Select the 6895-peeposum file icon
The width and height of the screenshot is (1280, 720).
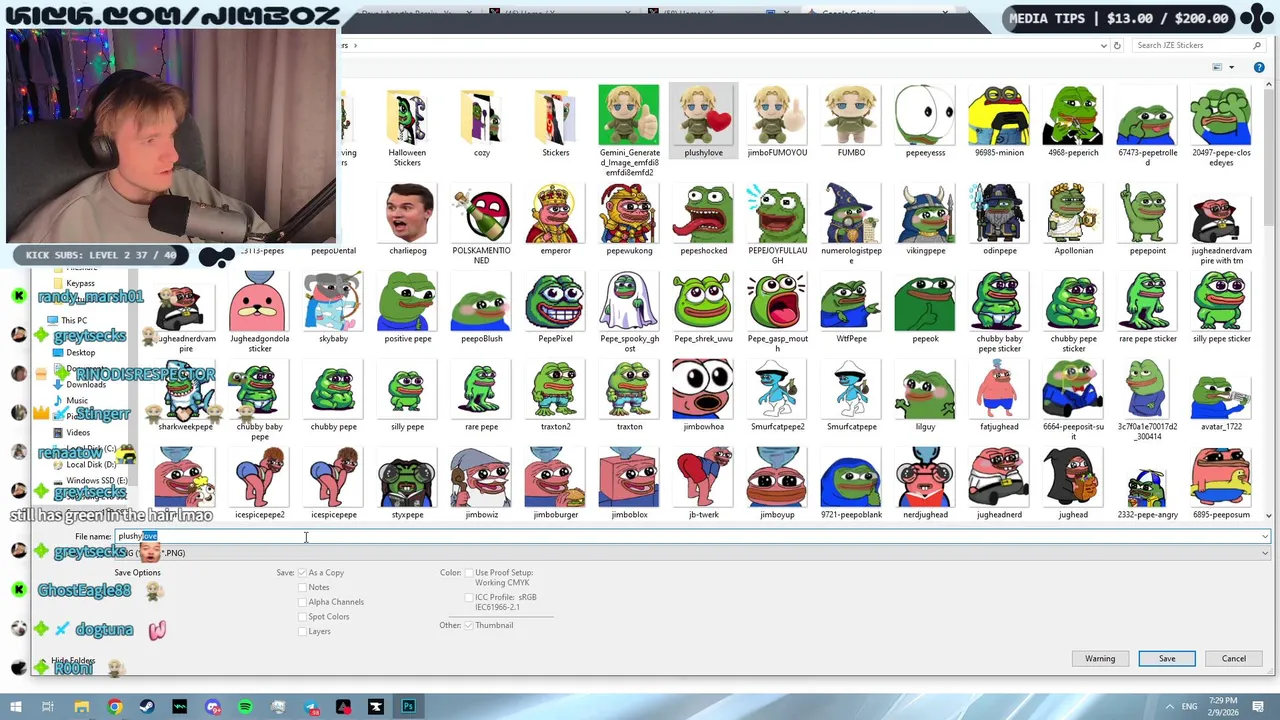tap(1221, 478)
